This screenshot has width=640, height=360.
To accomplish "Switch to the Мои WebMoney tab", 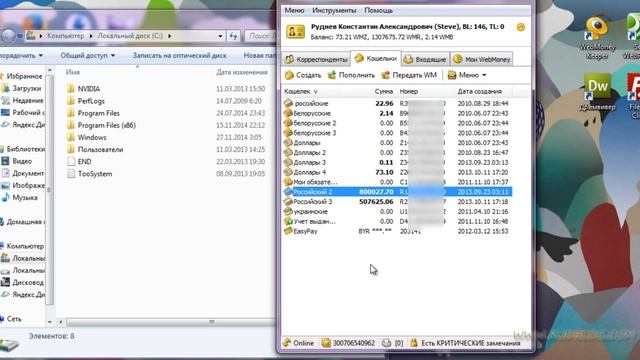I will tap(482, 59).
